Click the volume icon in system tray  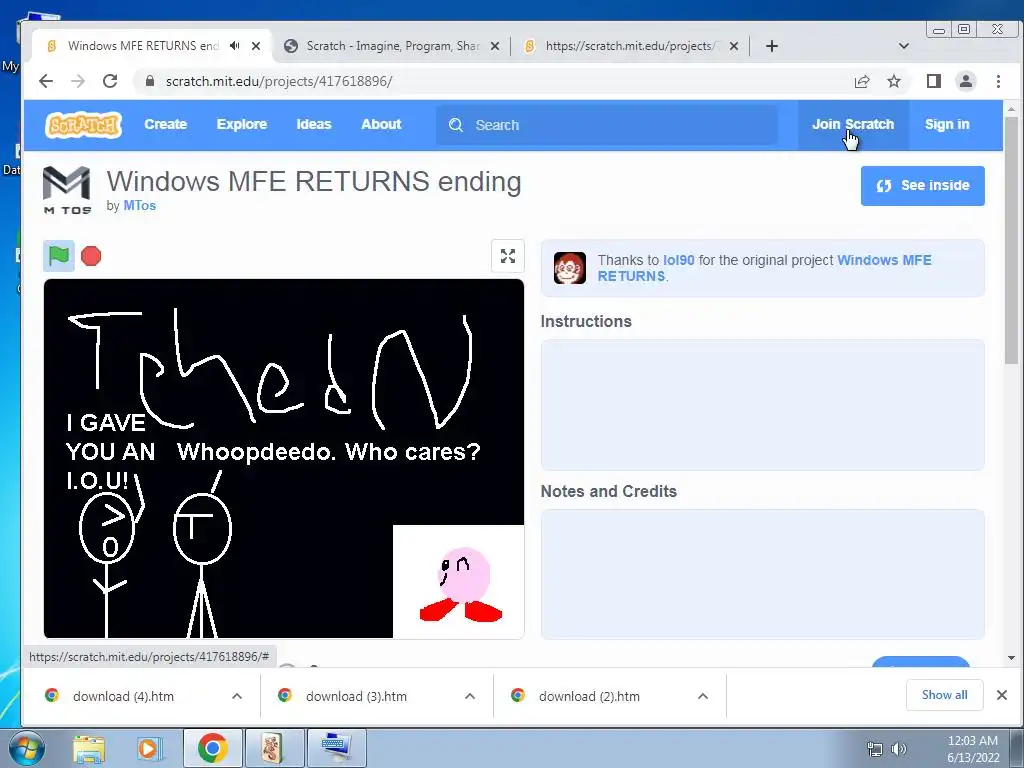(899, 749)
